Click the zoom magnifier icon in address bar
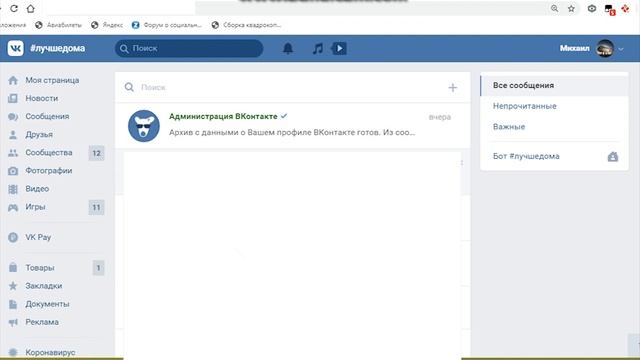Screen dimensions: 640x360 pyautogui.click(x=554, y=8)
